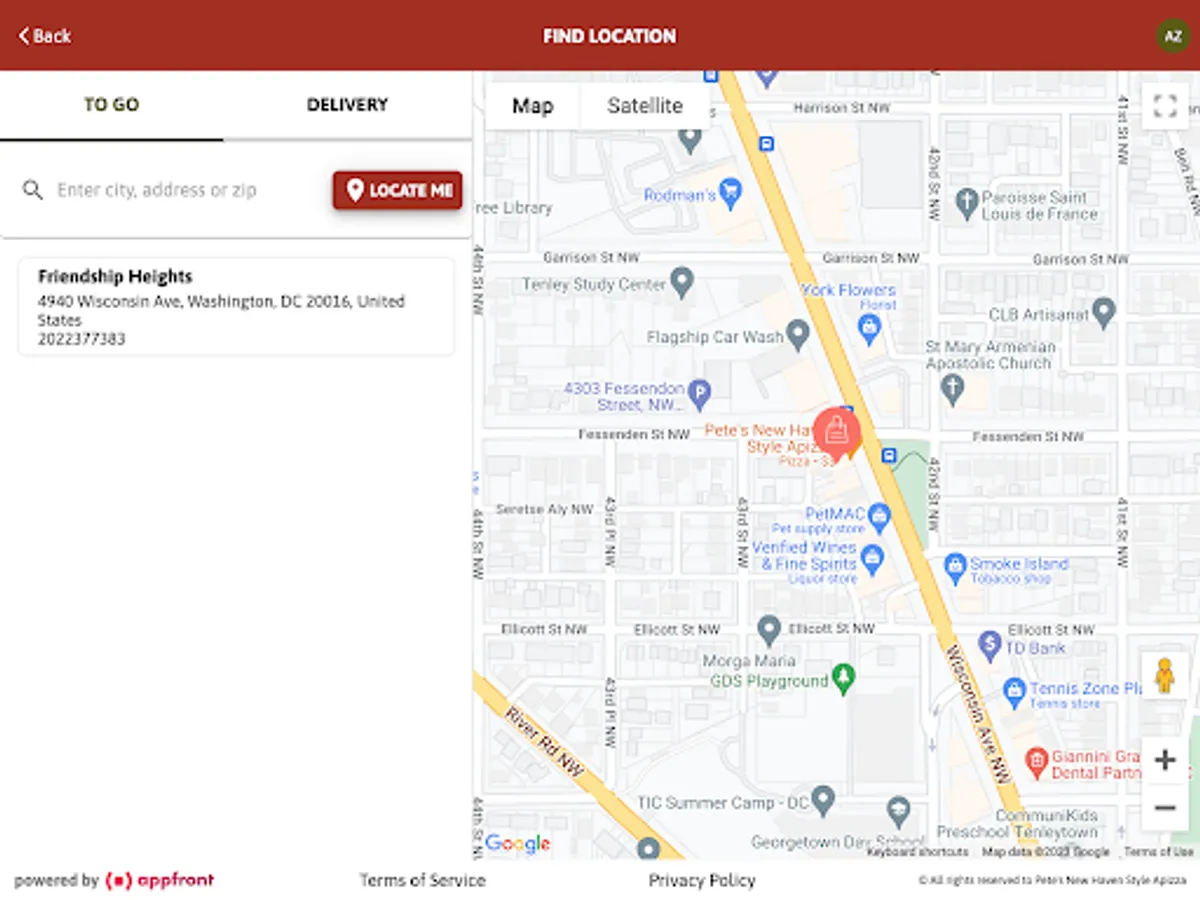Click the TIC Summer Camp marker
Screen dimensions: 1200x900
(823, 799)
